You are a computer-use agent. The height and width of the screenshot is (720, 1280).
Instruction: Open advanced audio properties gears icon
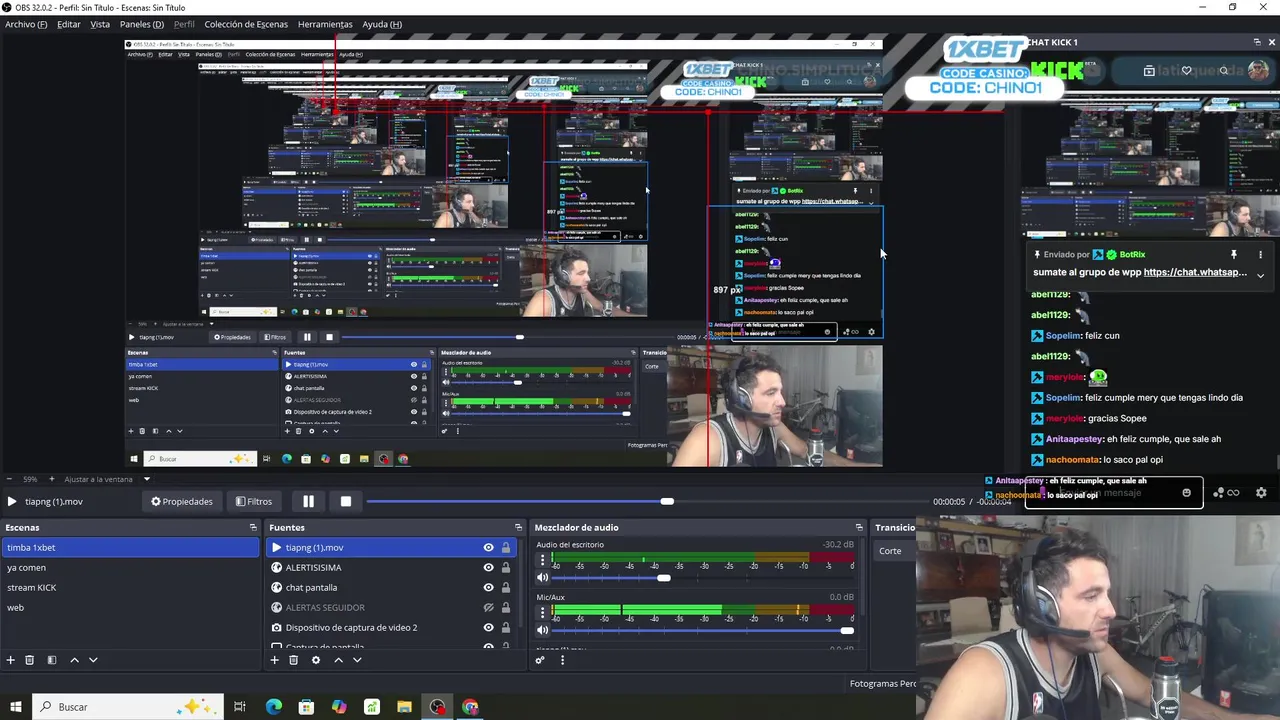[540, 660]
